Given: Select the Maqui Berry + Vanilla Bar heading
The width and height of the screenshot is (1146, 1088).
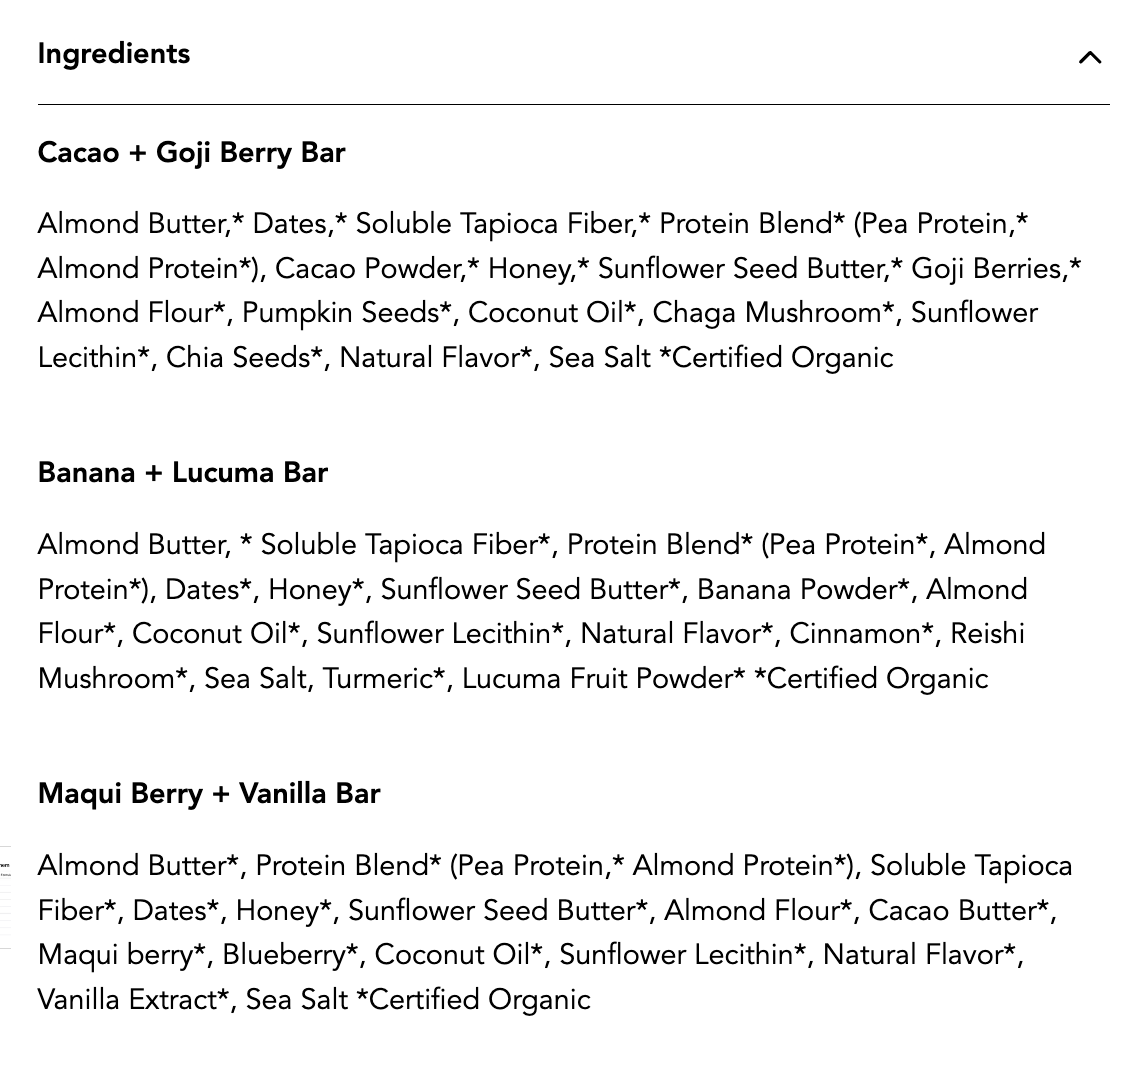Looking at the screenshot, I should coord(209,793).
